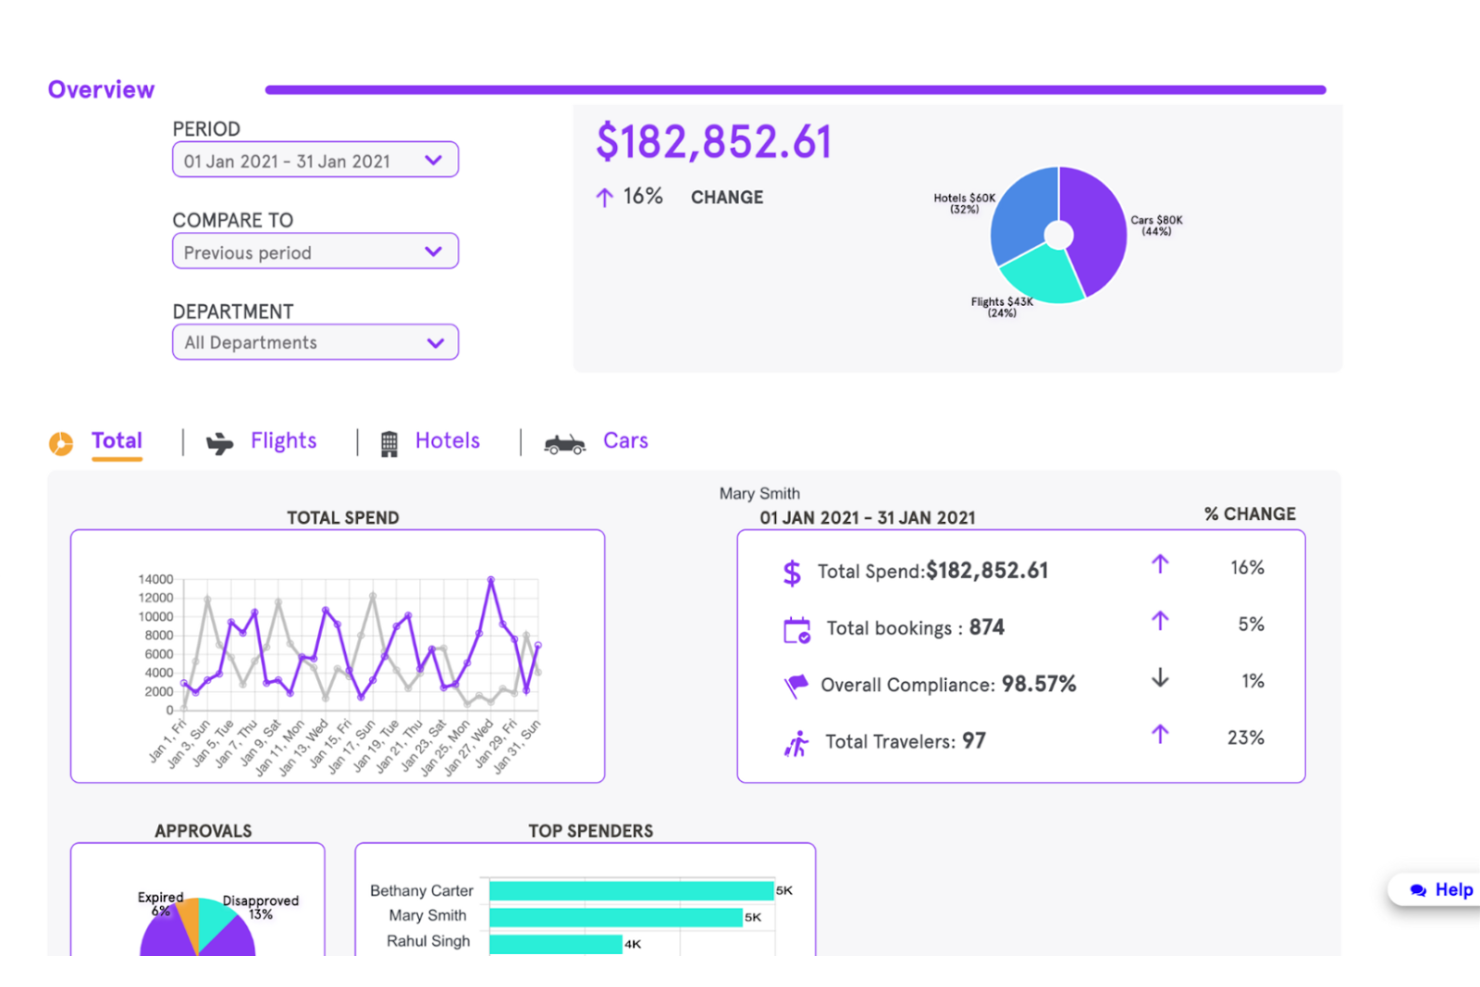
Task: Click the pie chart icon beside the Total tab
Action: [60, 442]
